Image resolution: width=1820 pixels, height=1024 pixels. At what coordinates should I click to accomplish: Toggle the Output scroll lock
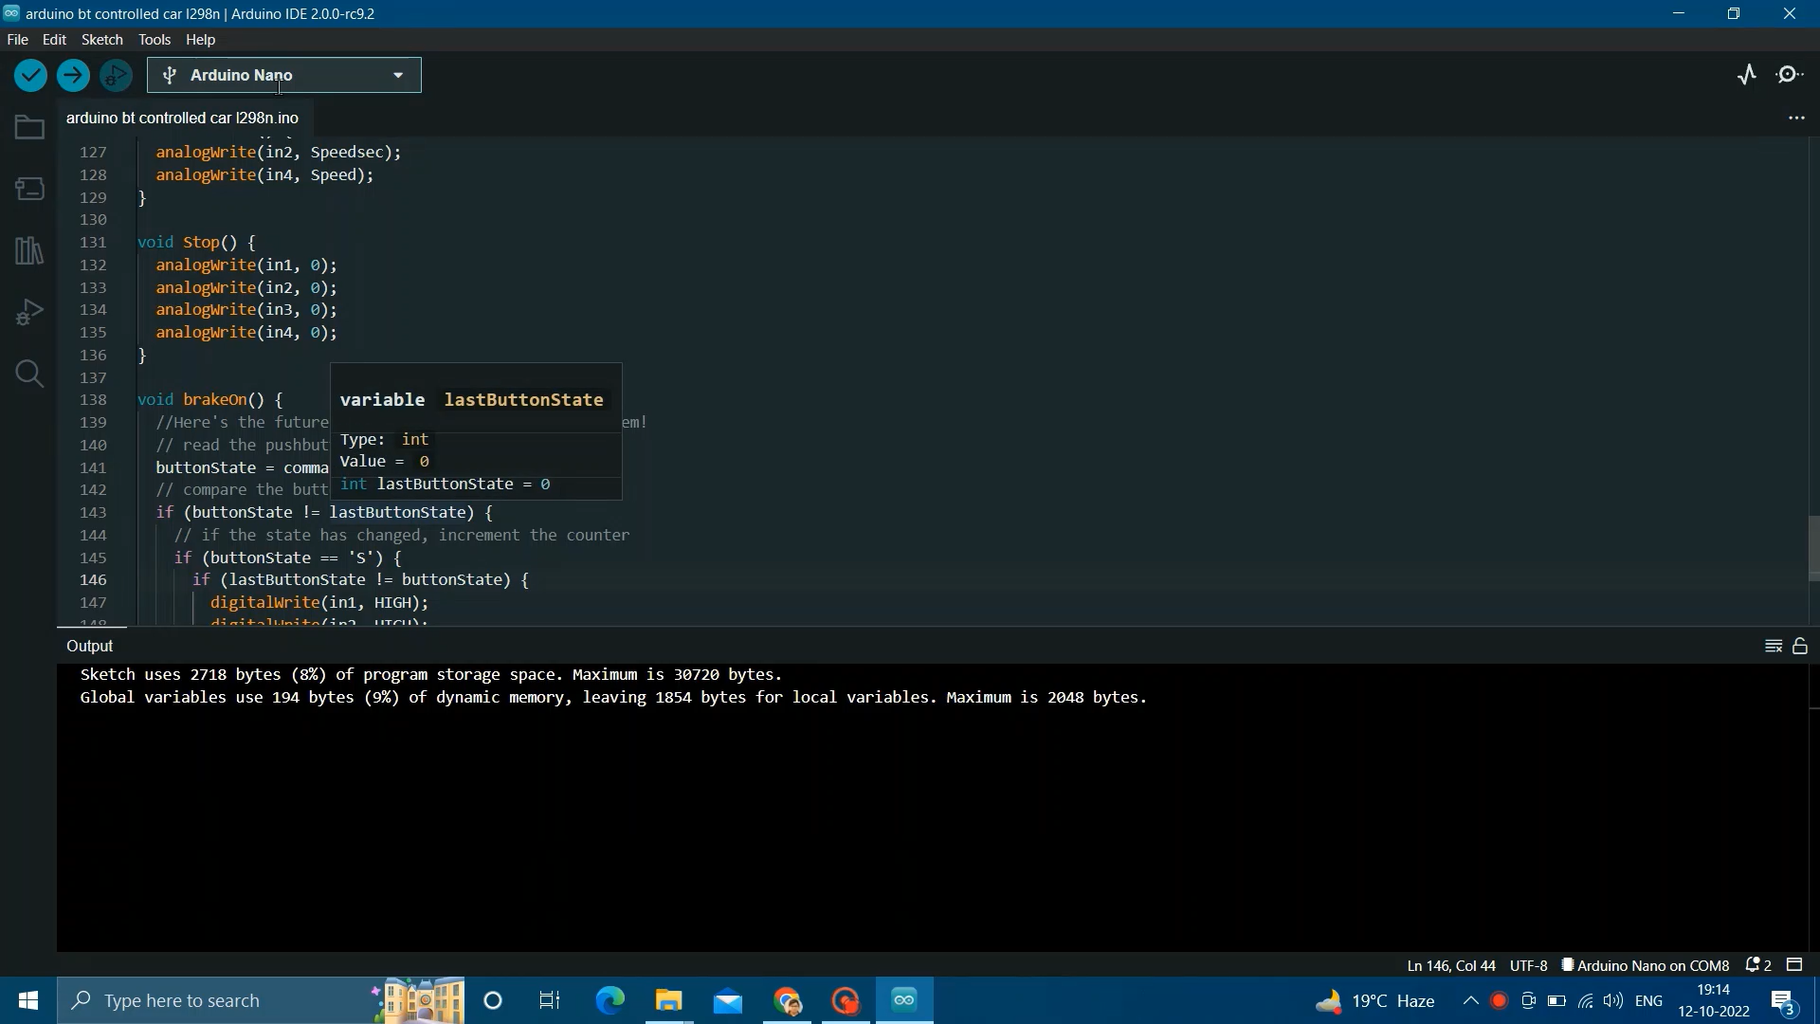click(x=1800, y=646)
